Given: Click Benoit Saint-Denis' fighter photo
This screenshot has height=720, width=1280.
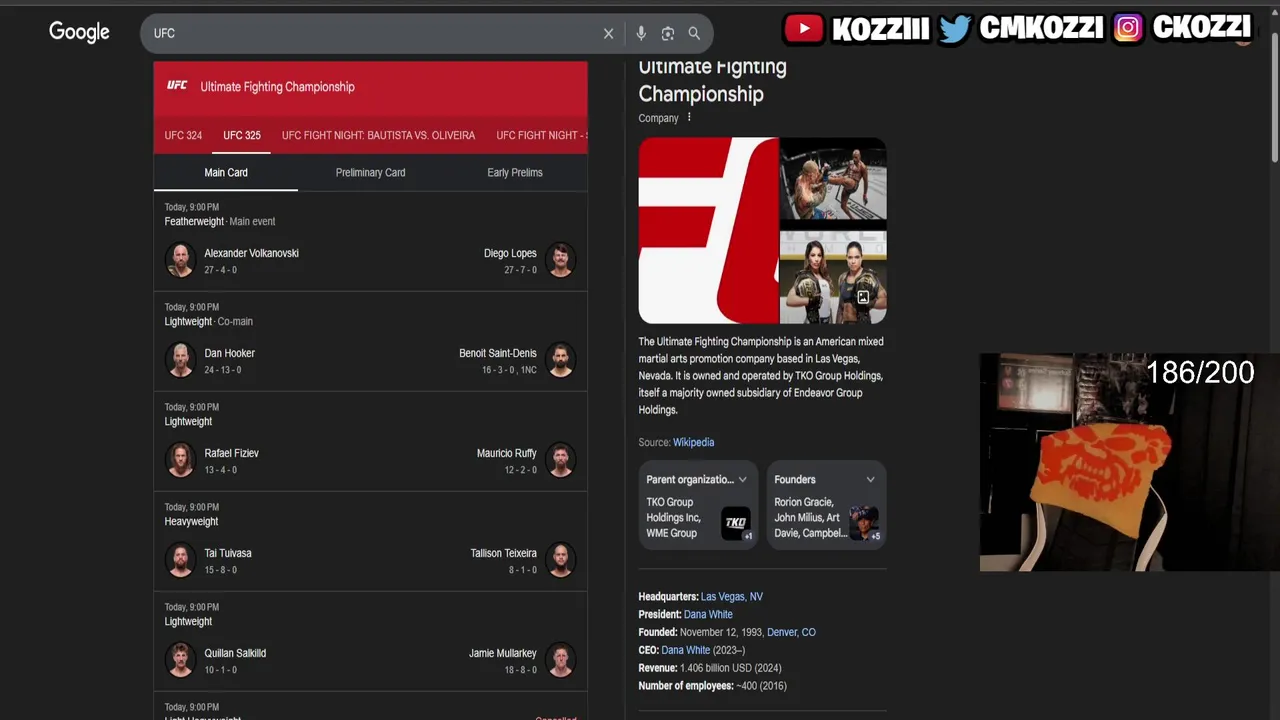Looking at the screenshot, I should tap(561, 360).
